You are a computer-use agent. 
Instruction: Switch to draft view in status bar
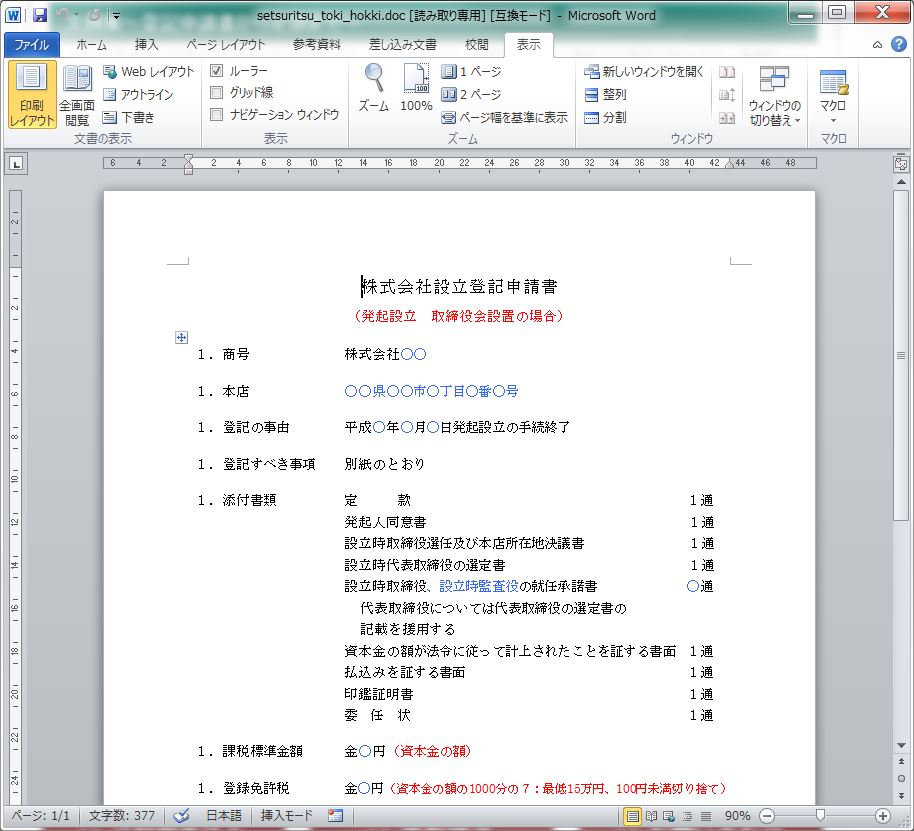705,816
